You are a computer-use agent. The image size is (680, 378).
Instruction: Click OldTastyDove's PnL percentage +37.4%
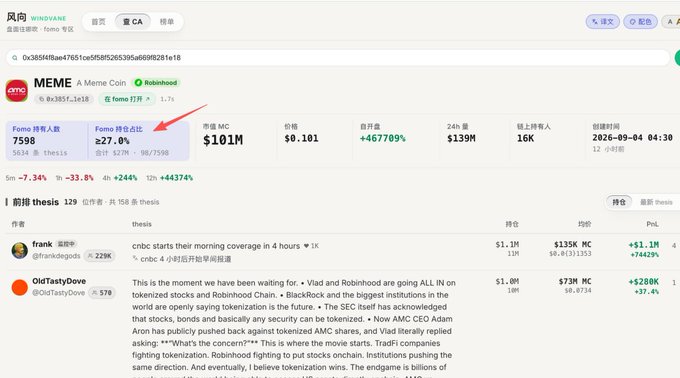click(647, 292)
